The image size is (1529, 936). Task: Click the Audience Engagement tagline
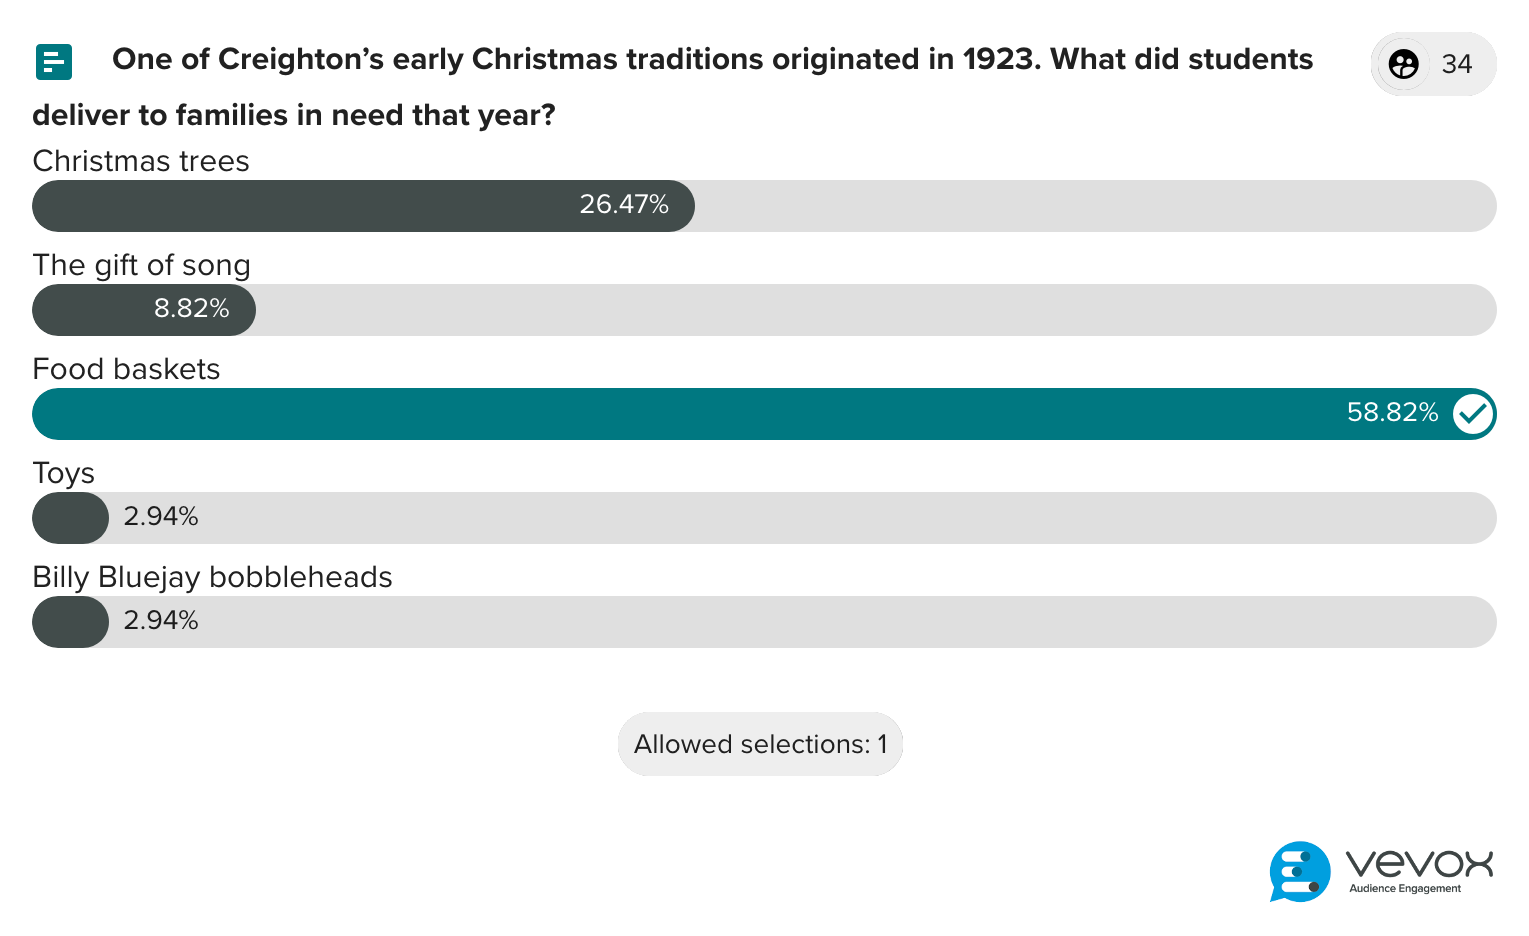[x=1404, y=888]
